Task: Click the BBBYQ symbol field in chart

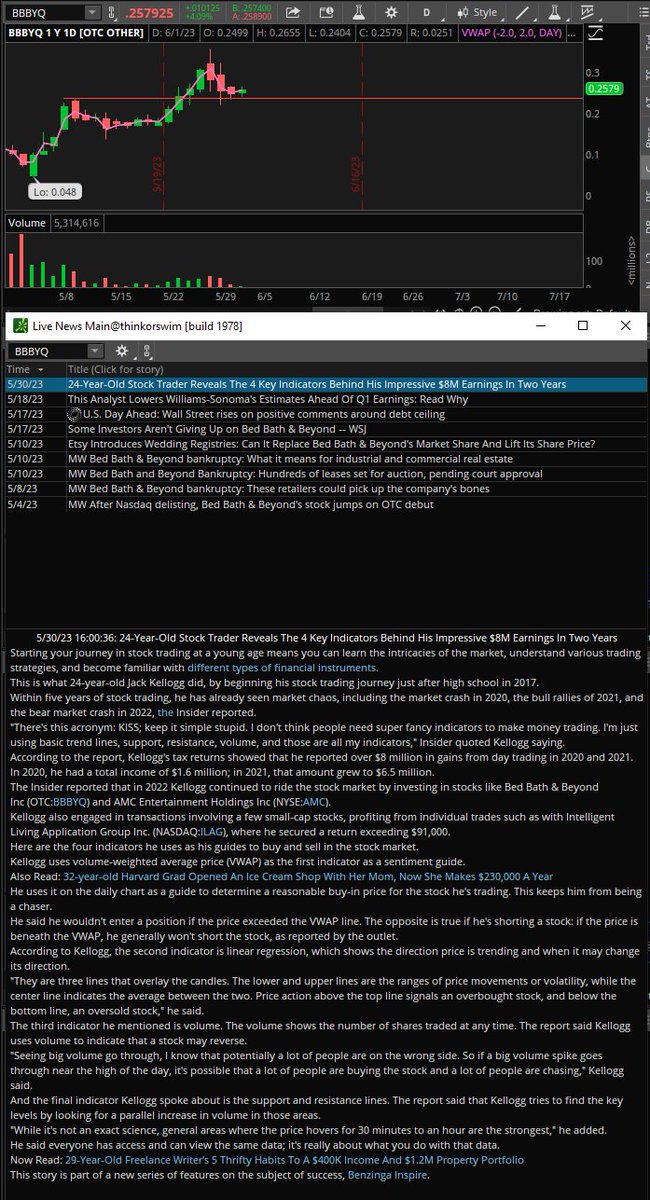Action: tap(45, 13)
